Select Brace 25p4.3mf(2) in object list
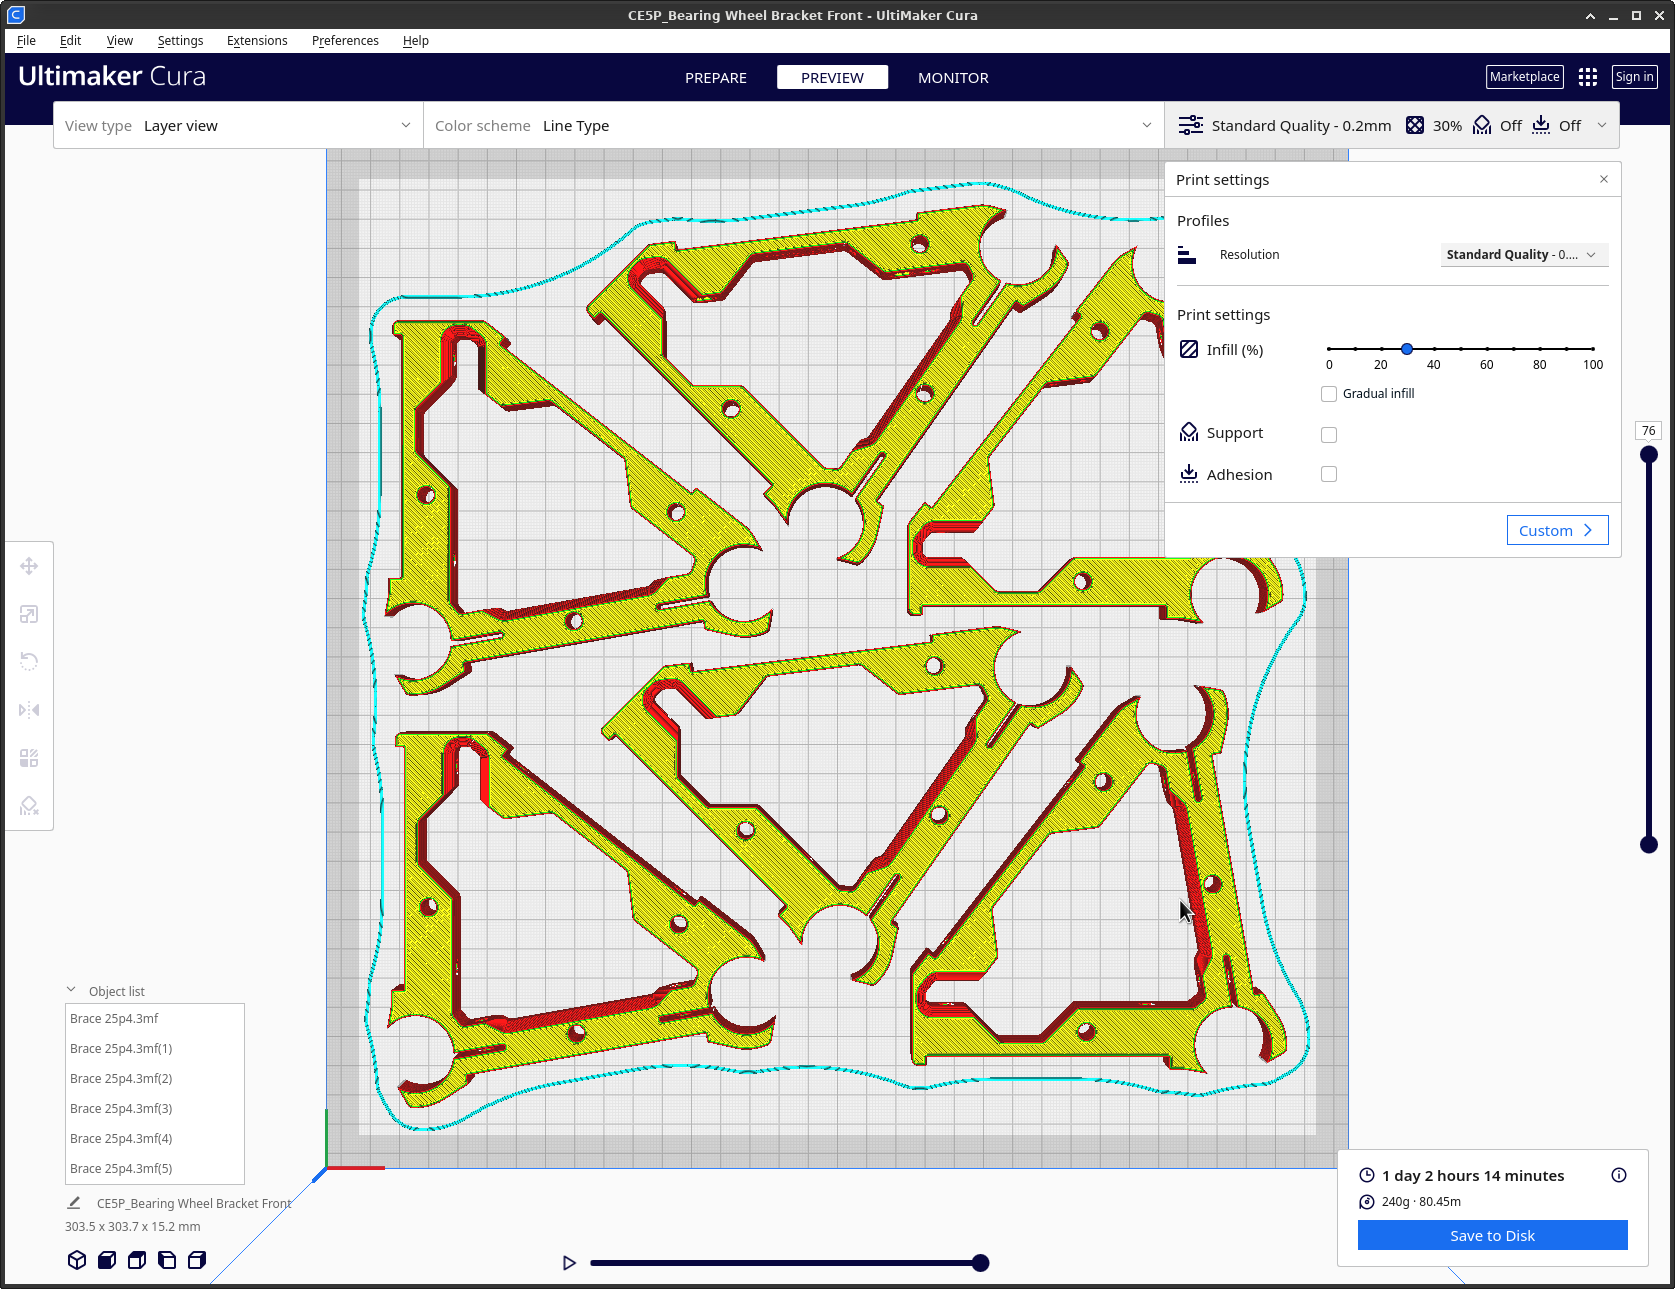 pyautogui.click(x=155, y=1079)
